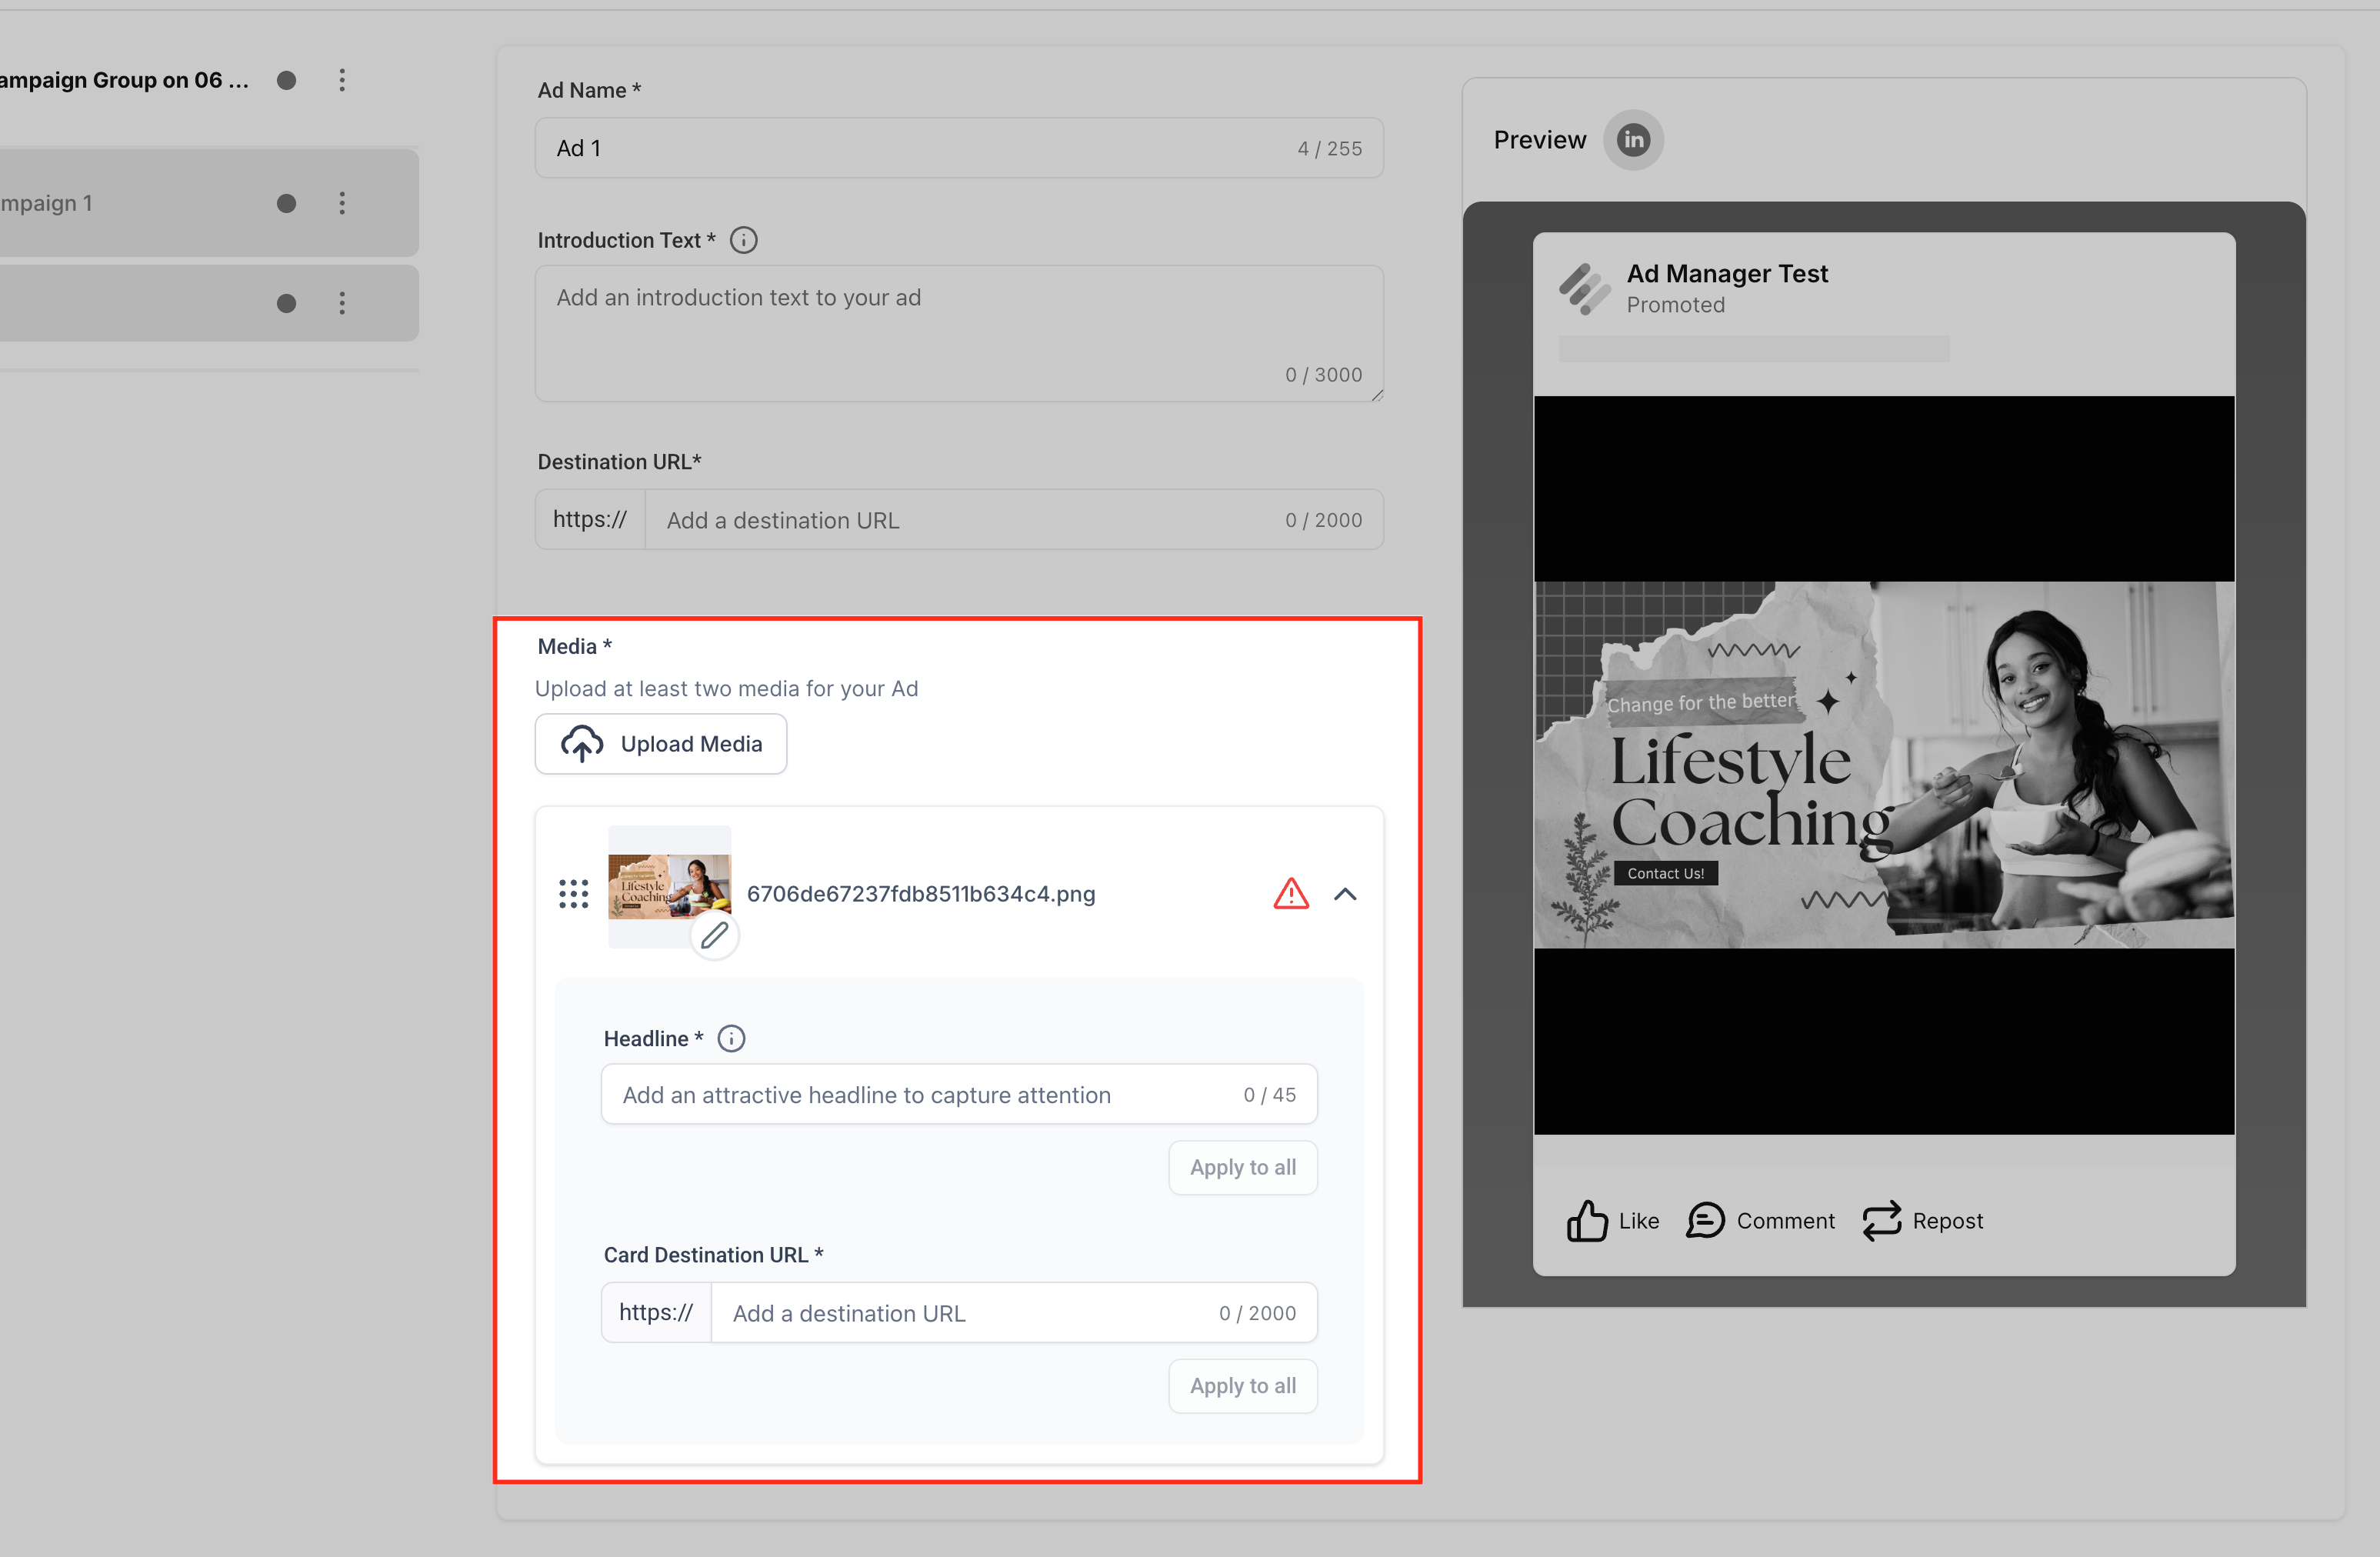Click the Repost icon in preview

(1881, 1220)
